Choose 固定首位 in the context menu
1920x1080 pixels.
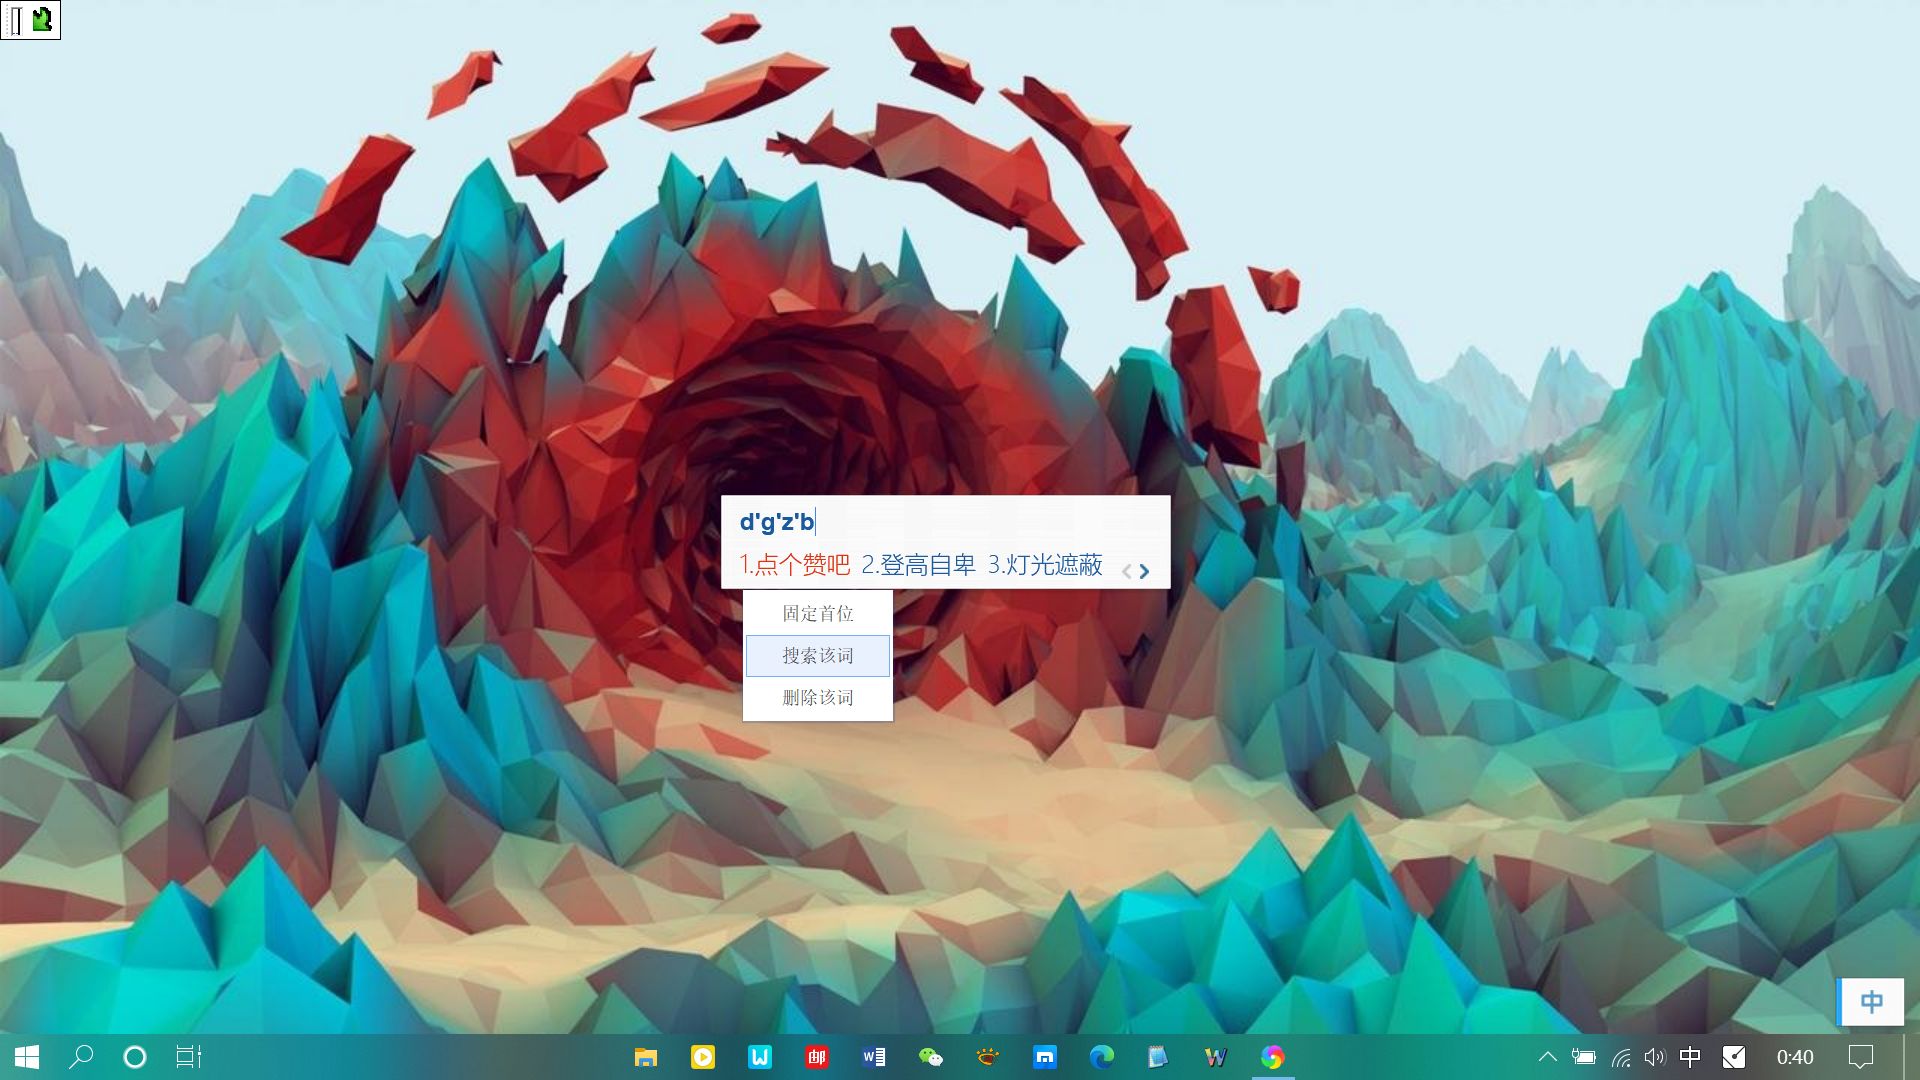coord(817,613)
